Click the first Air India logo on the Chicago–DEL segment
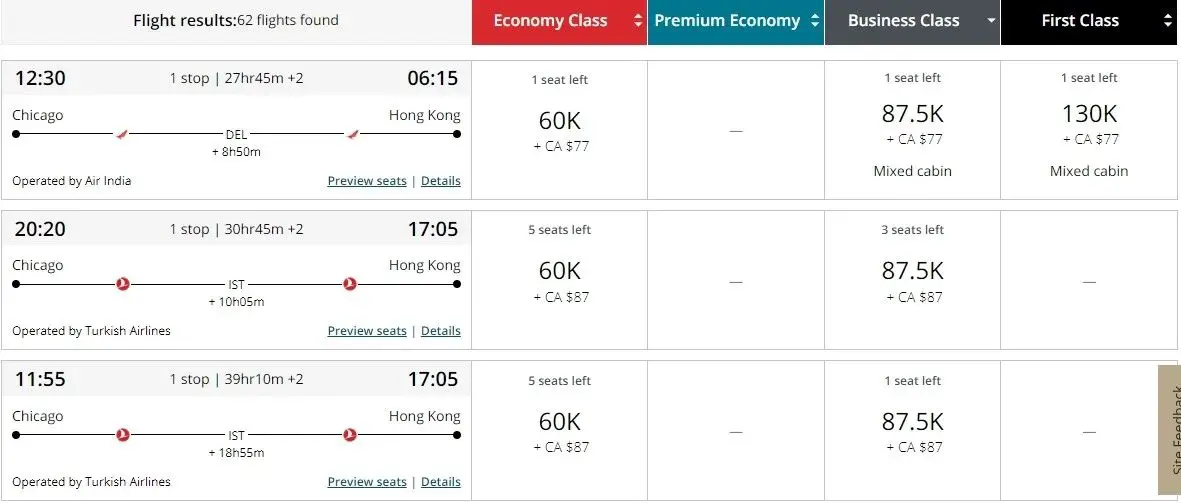Screen dimensions: 1181x503 (123, 134)
